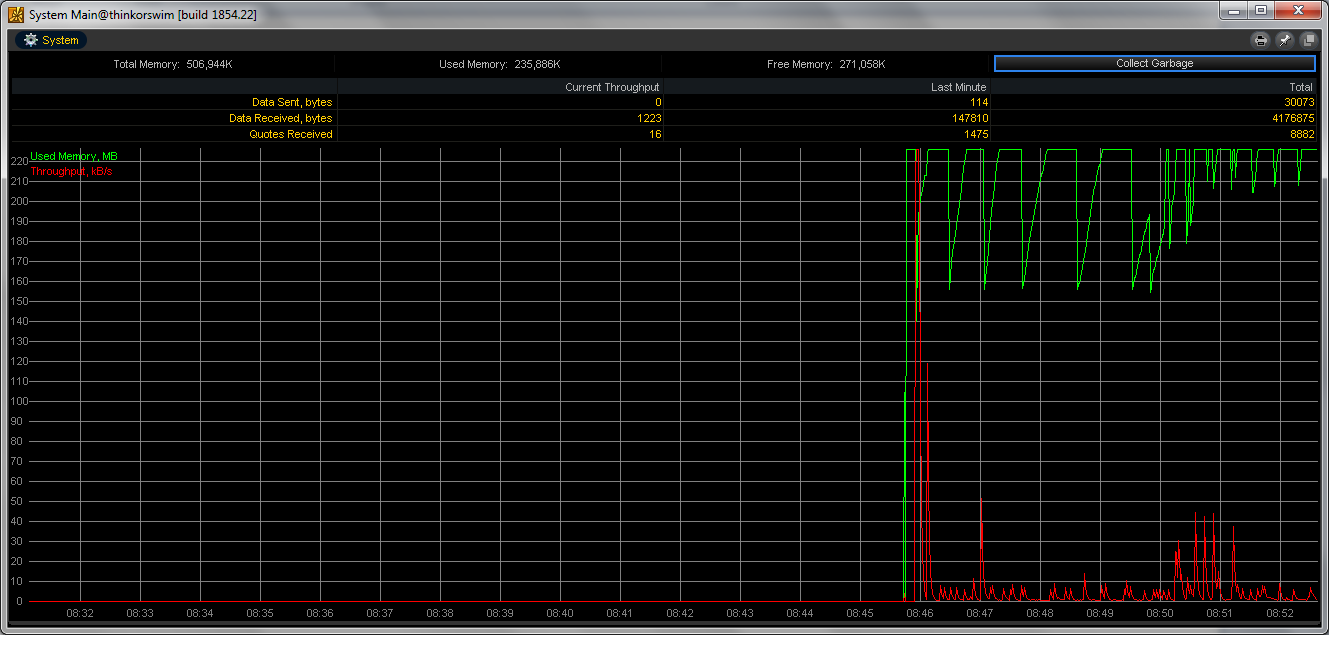Click the 08:46 time axis label
Screen dimensions: 1334x670
[x=920, y=612]
